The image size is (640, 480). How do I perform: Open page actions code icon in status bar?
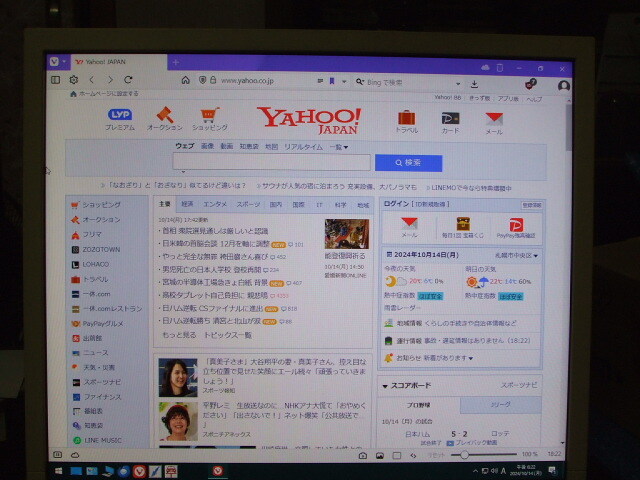pyautogui.click(x=413, y=456)
